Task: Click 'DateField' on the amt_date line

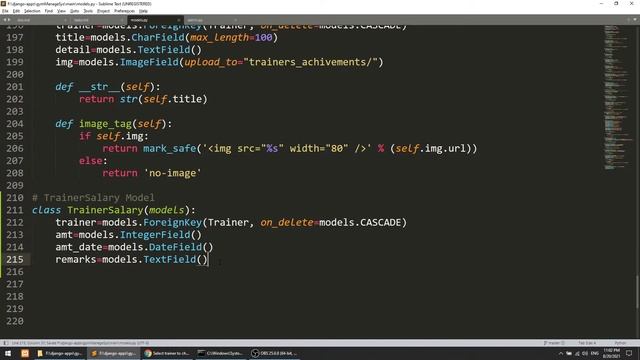Action: (x=176, y=247)
